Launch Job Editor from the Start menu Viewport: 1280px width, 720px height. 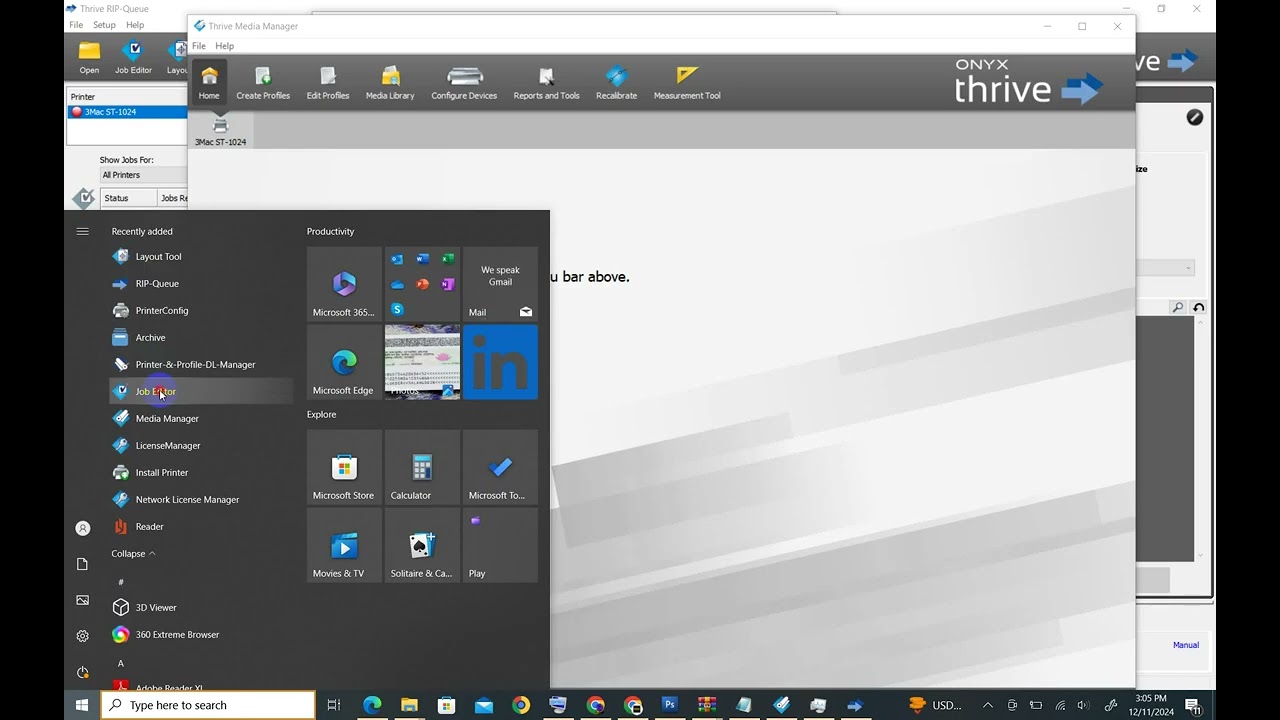coord(201,392)
